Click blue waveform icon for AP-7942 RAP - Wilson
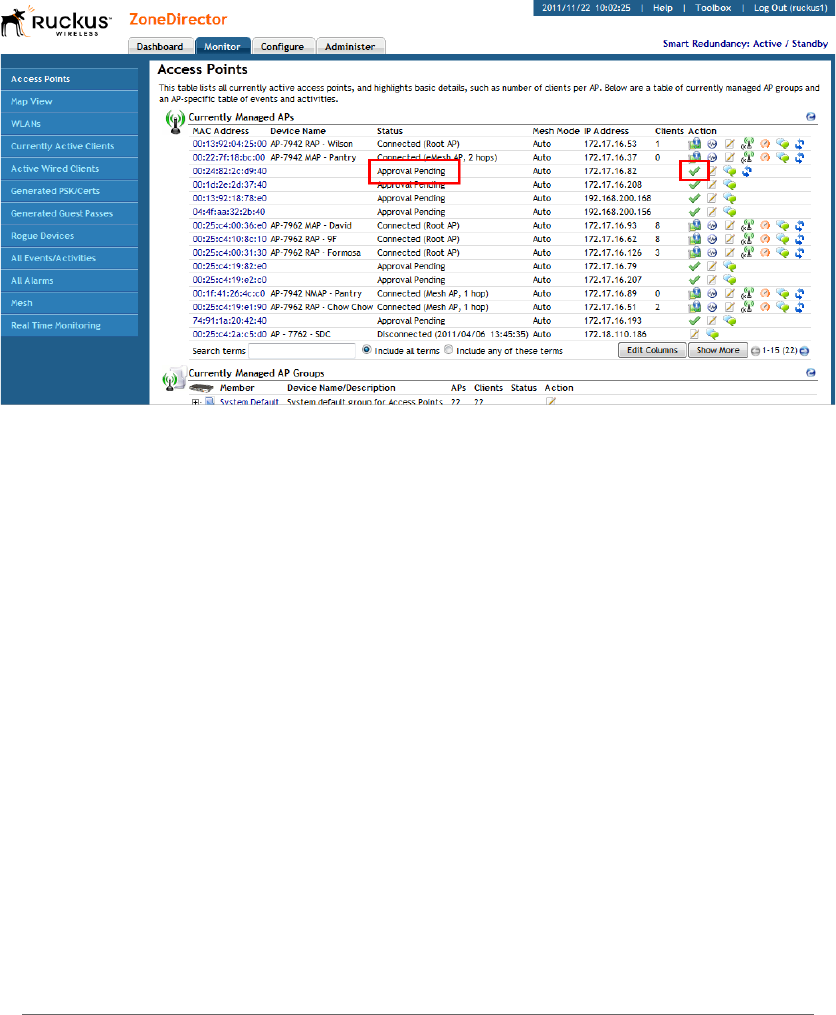Viewport: 836px width, 1015px height. pyautogui.click(x=712, y=144)
